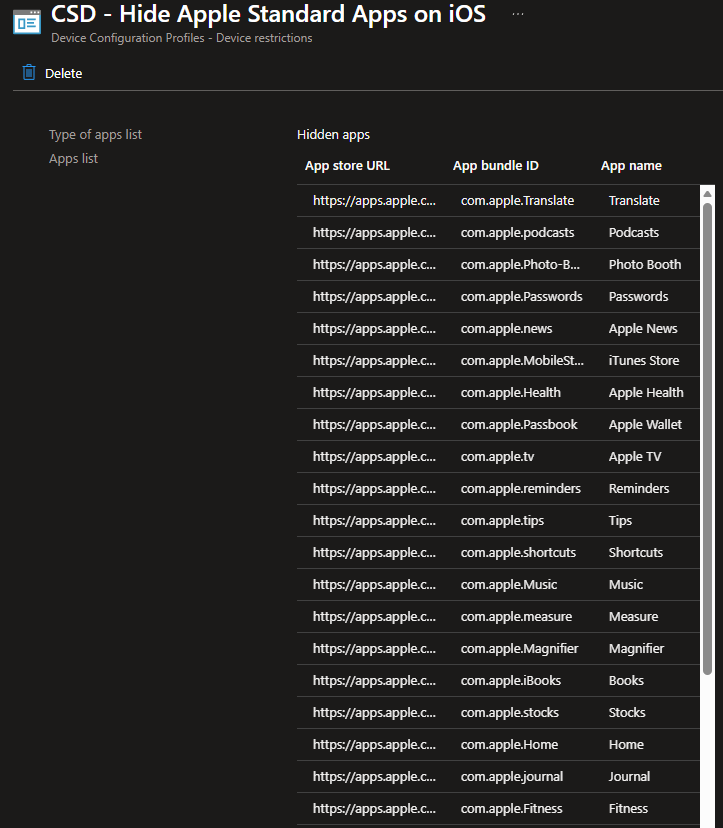The height and width of the screenshot is (828, 723).
Task: Select the Apple Wallet app name
Action: tap(645, 425)
